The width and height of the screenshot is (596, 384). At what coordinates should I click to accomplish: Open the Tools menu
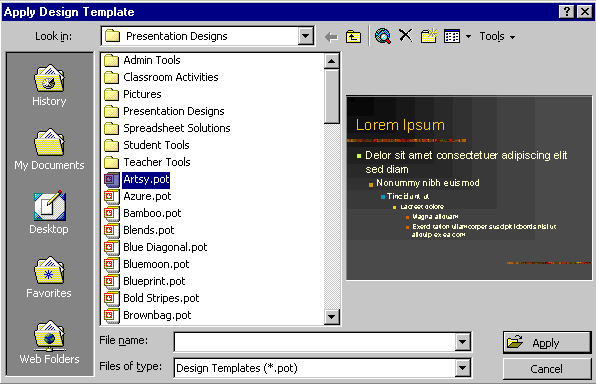(497, 36)
